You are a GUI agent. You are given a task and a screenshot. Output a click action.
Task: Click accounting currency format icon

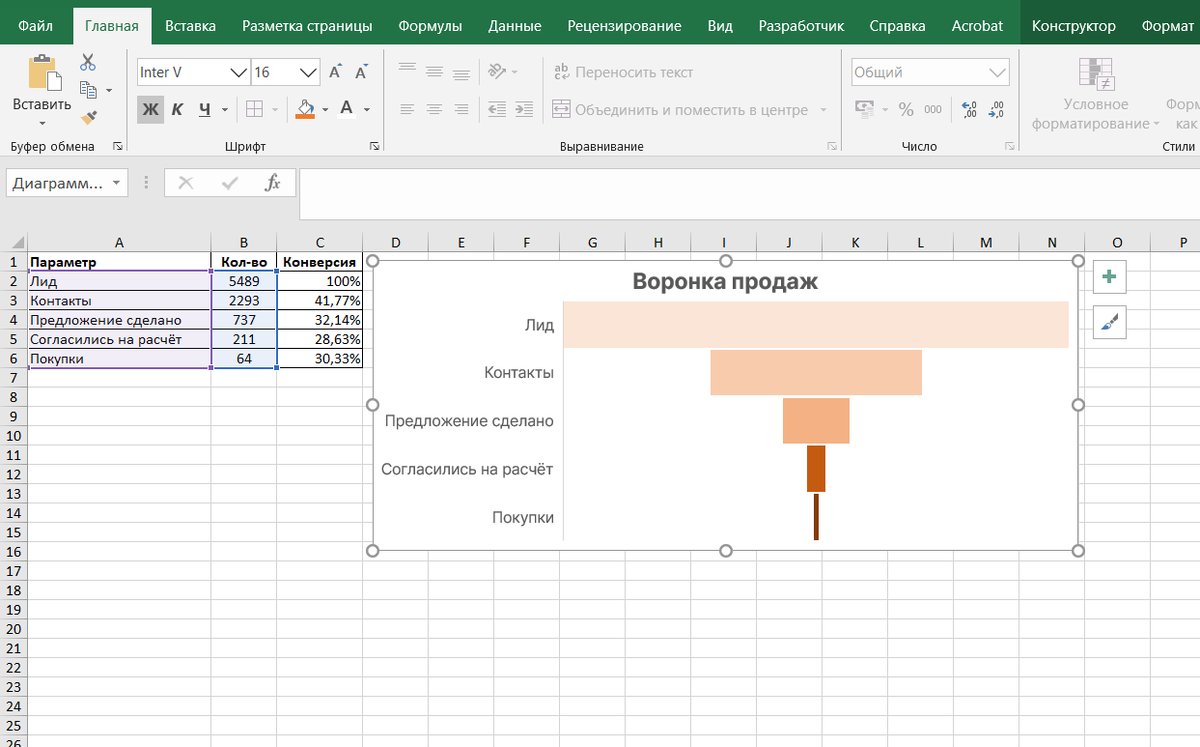point(865,109)
